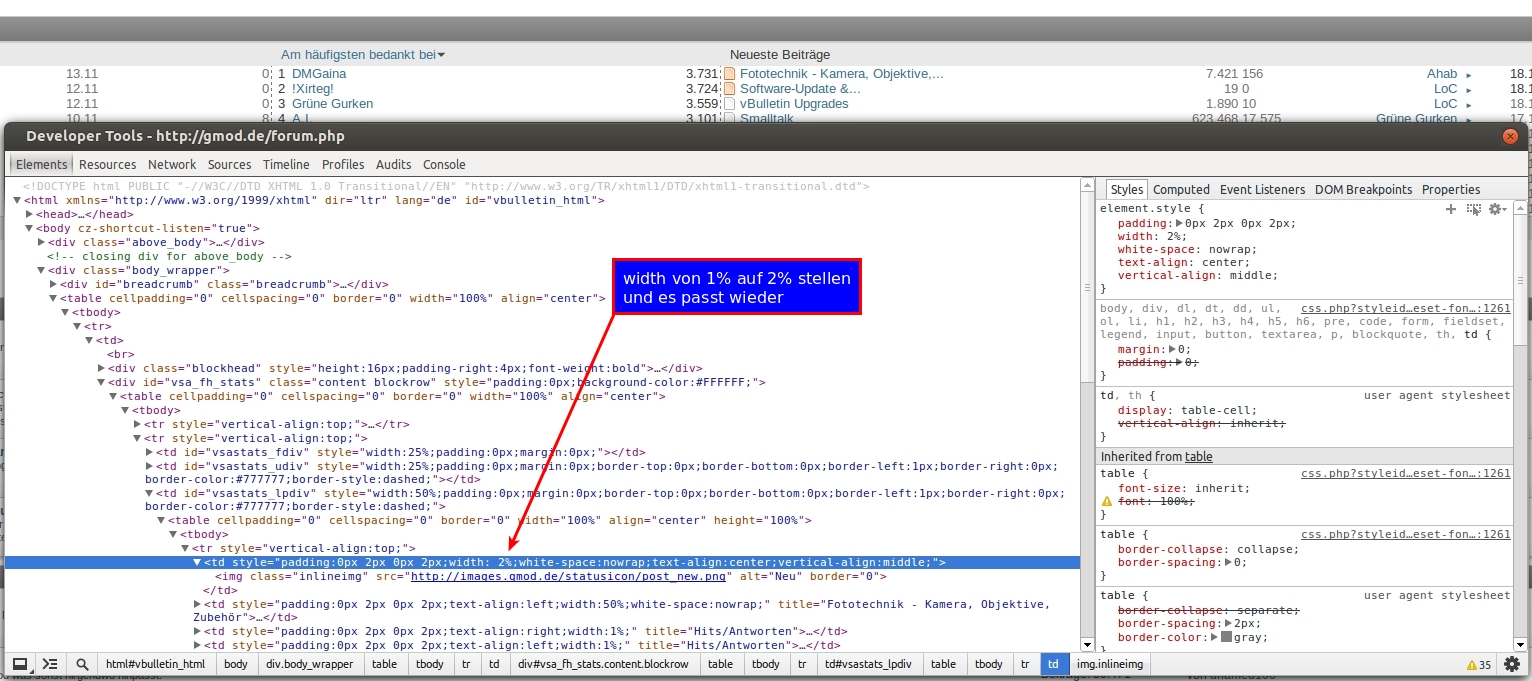The height and width of the screenshot is (681, 1532).
Task: Switch to the Network panel tab
Action: pos(172,164)
